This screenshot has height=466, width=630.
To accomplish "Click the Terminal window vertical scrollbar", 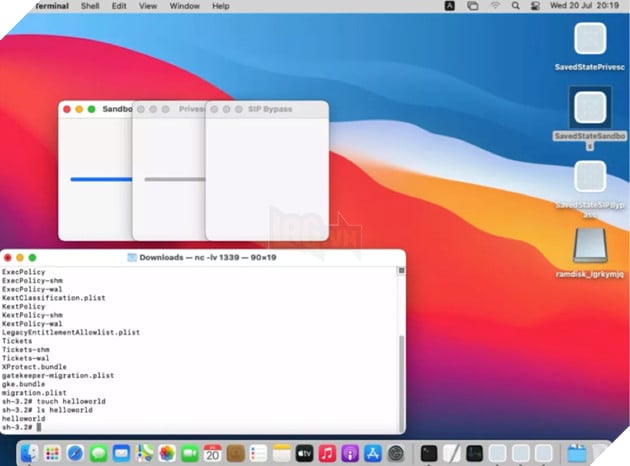I will 401,382.
